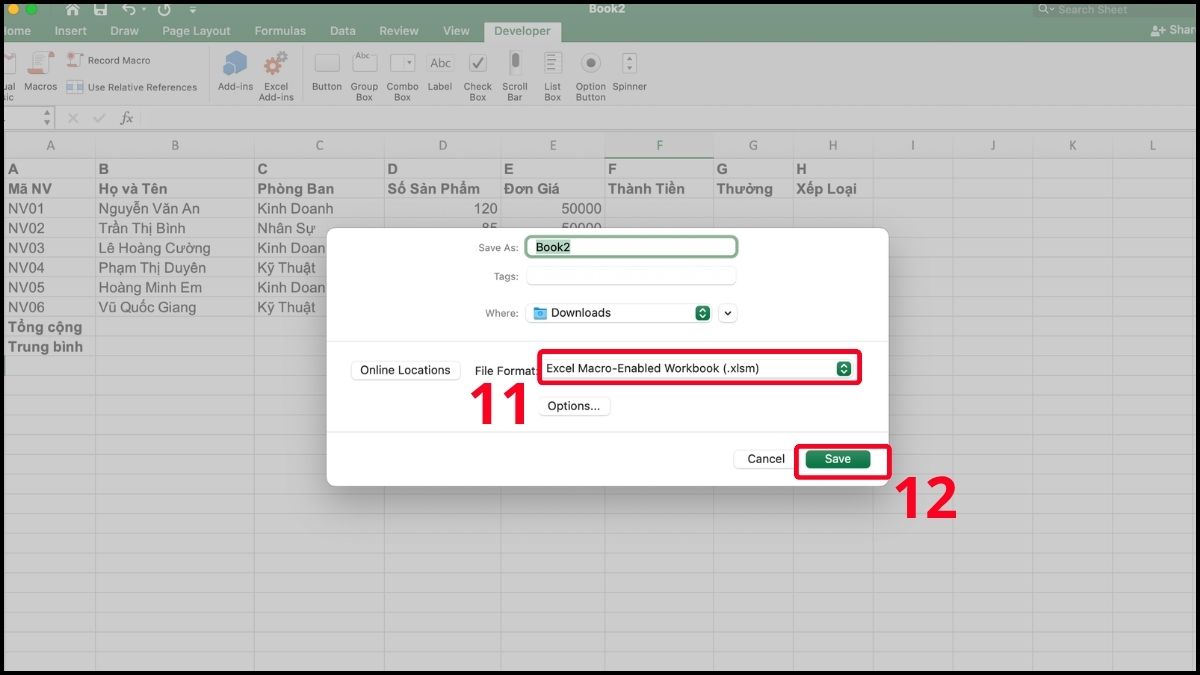Viewport: 1200px width, 675px height.
Task: Select the Thưởng header cell
Action: (753, 189)
